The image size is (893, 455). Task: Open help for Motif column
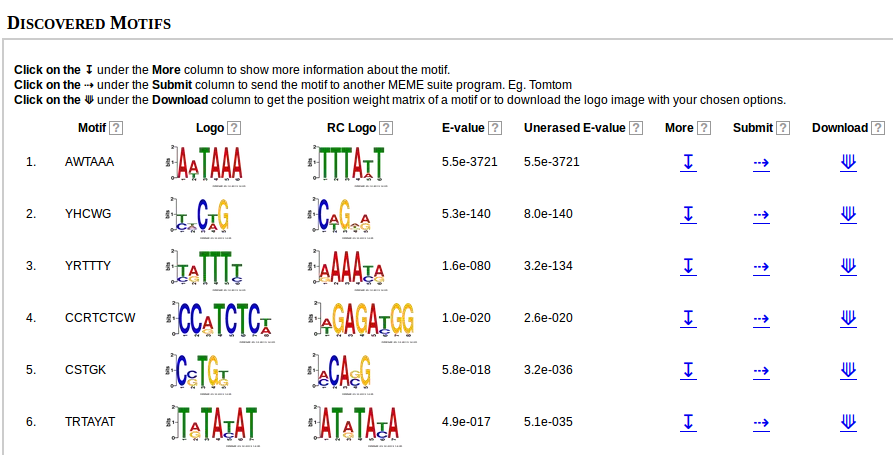116,128
